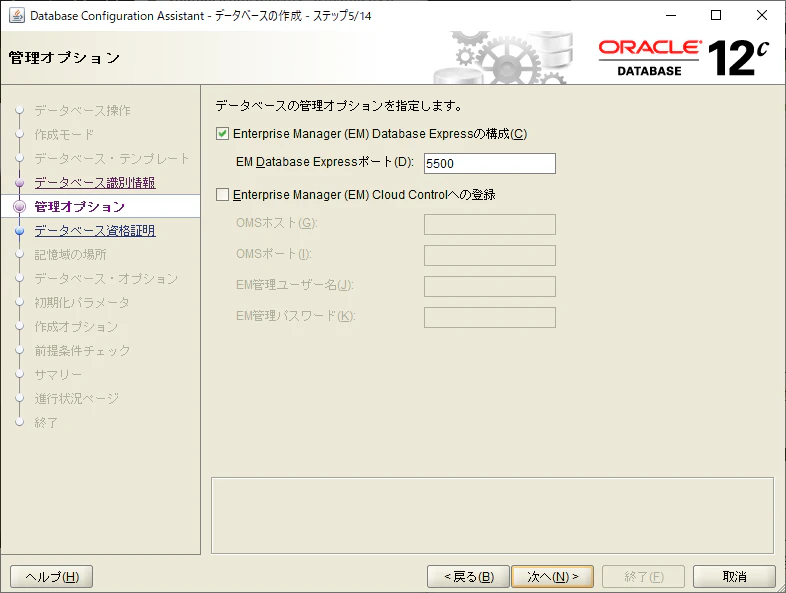Click the データベース・オプション step label
The width and height of the screenshot is (786, 593).
click(x=106, y=279)
